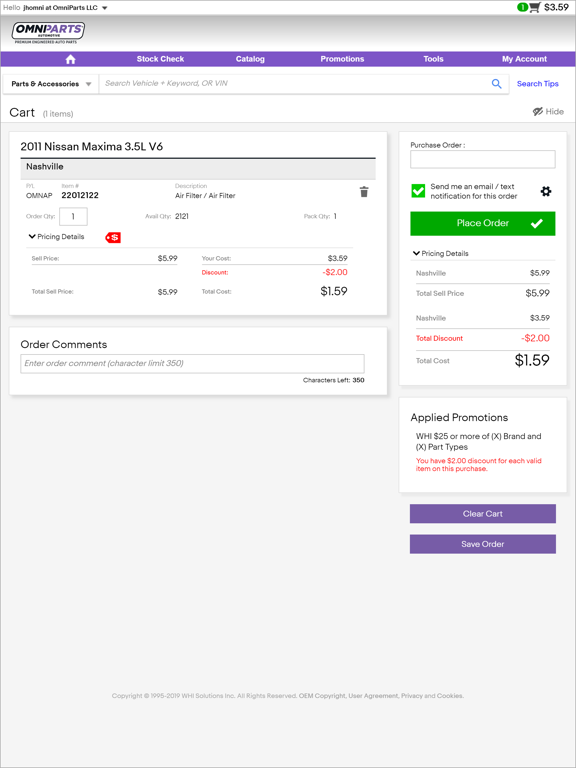Click the Air Filter / Air Filter description
576x768 pixels.
click(205, 195)
